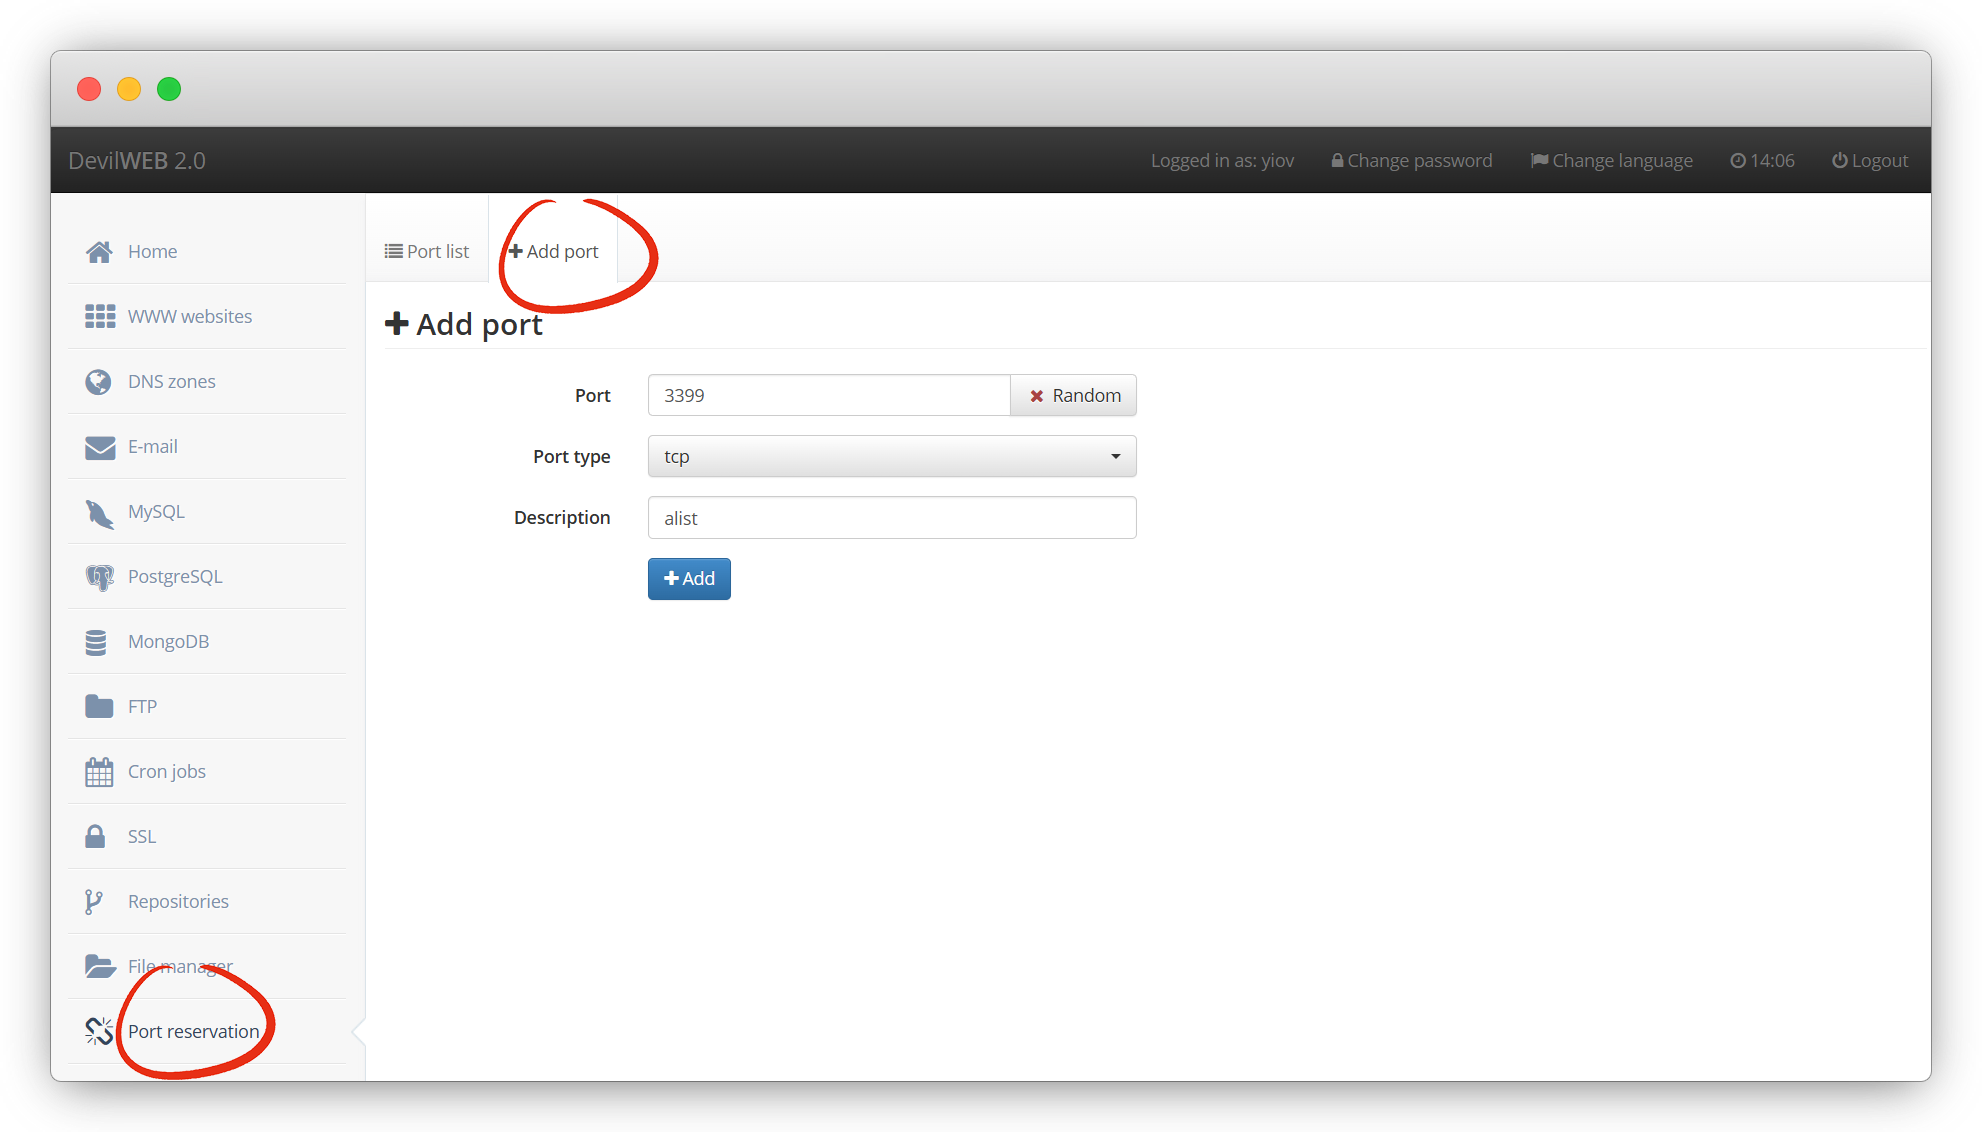Click the Repositories branch icon
The width and height of the screenshot is (1982, 1132).
[x=94, y=902]
